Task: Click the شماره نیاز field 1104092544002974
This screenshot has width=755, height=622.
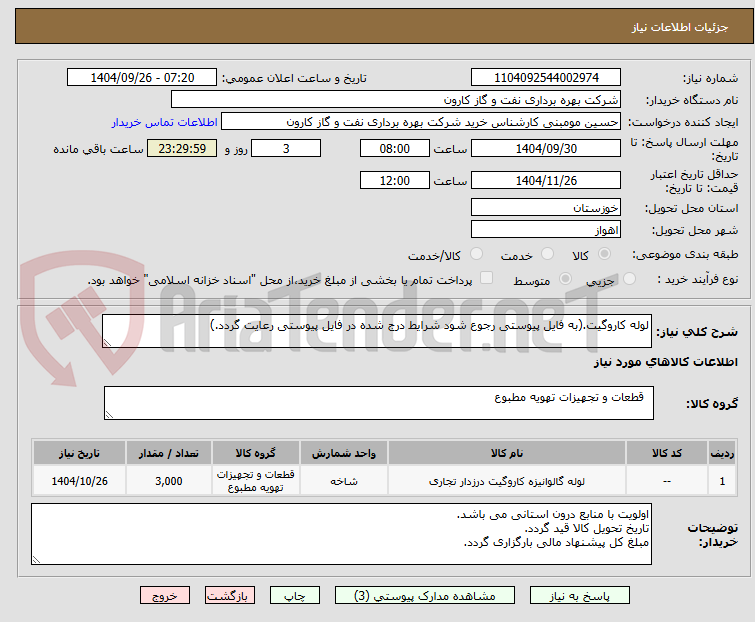Action: 546,78
